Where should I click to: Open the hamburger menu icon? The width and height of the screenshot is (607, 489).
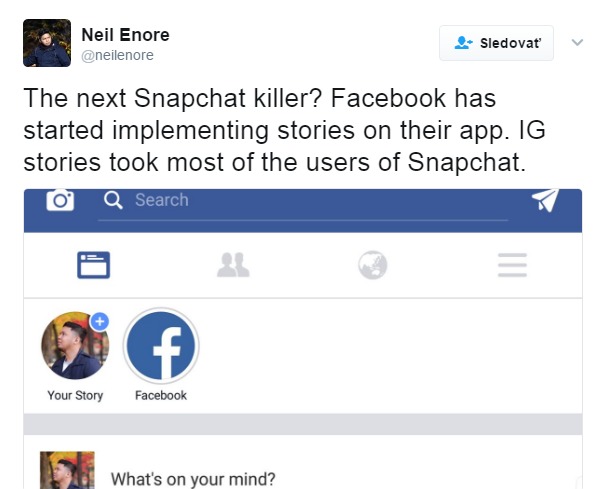pyautogui.click(x=512, y=265)
